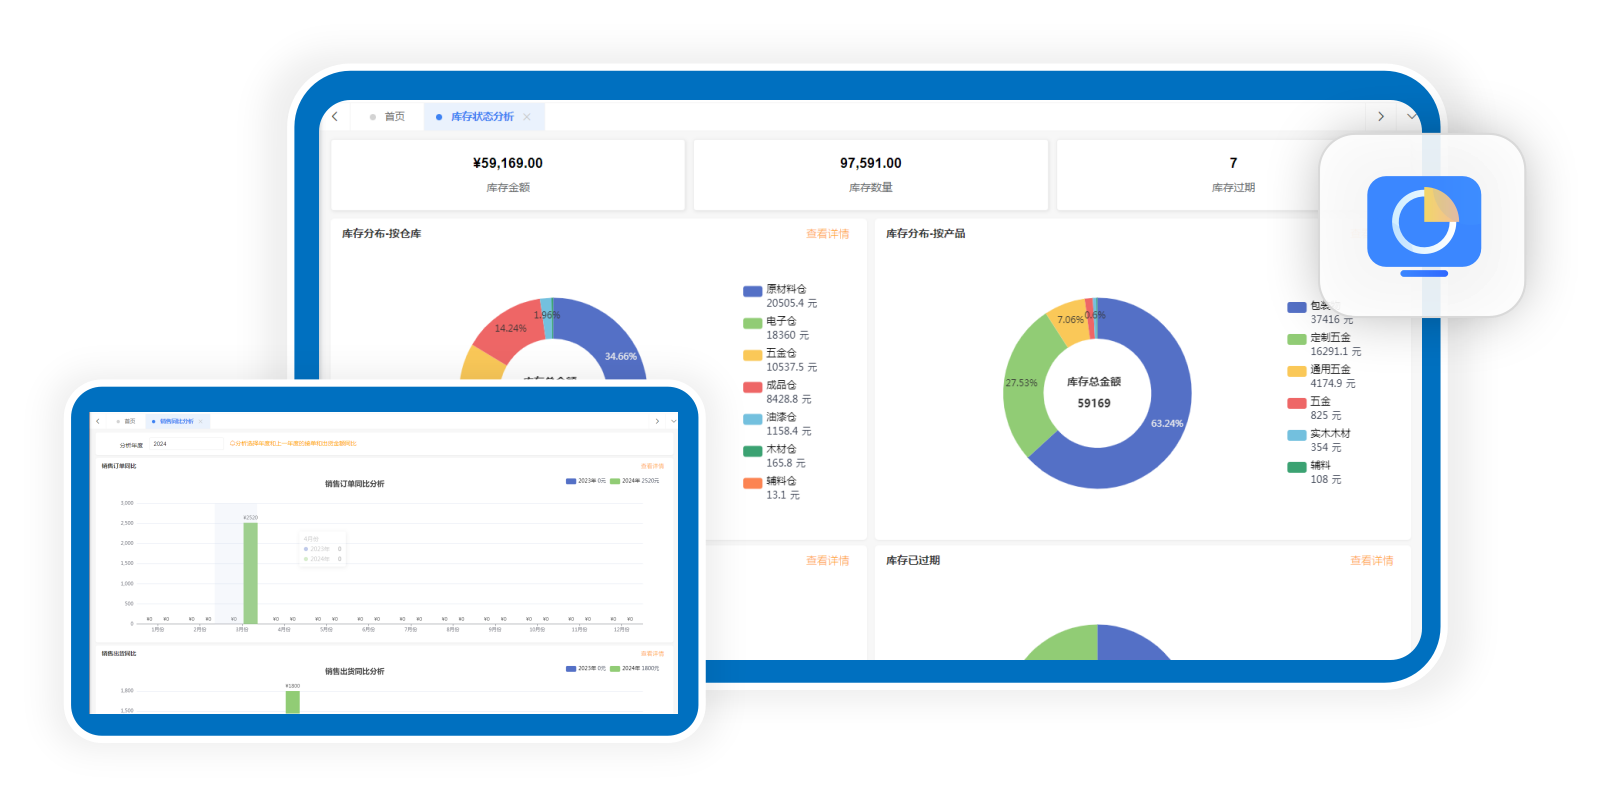
Task: Select the 销售同比分析 tab
Action: (x=175, y=421)
